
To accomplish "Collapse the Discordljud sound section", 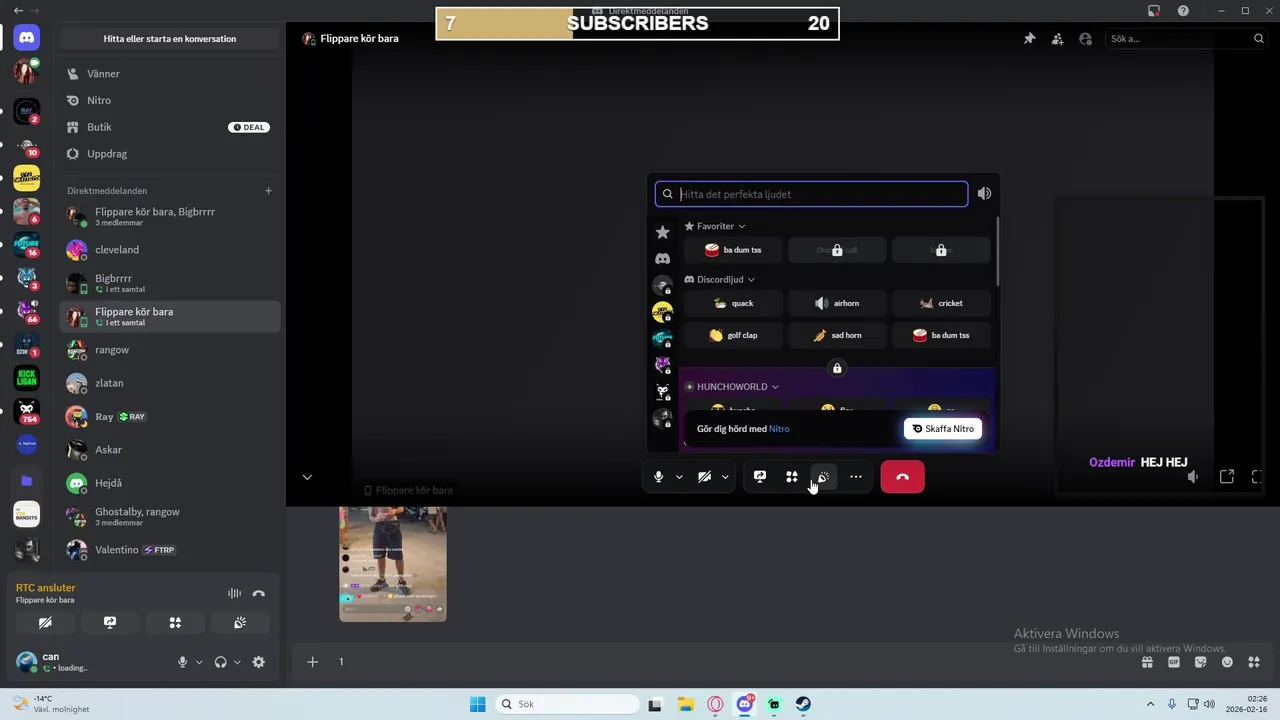I will click(x=719, y=279).
